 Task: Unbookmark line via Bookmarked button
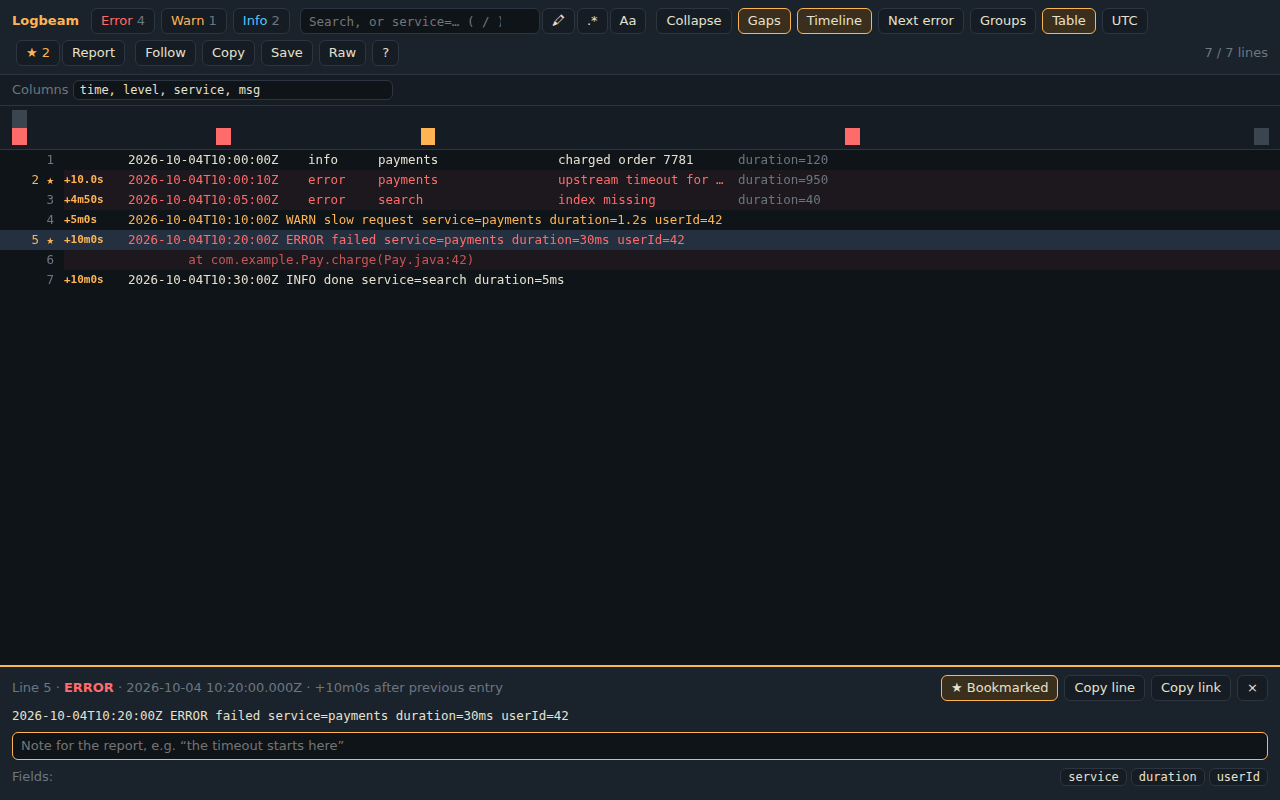coord(999,688)
